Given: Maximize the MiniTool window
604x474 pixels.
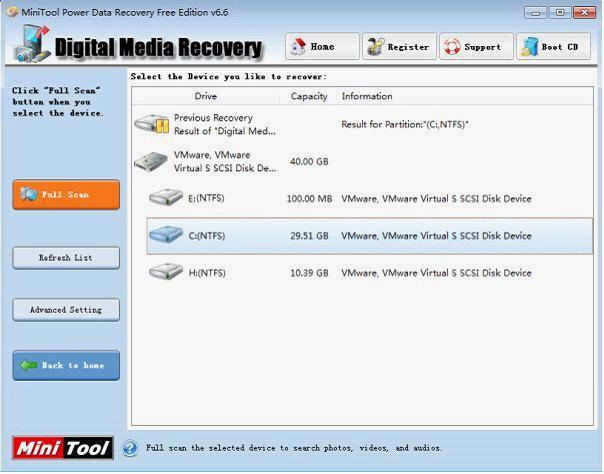Looking at the screenshot, I should click(x=560, y=13).
